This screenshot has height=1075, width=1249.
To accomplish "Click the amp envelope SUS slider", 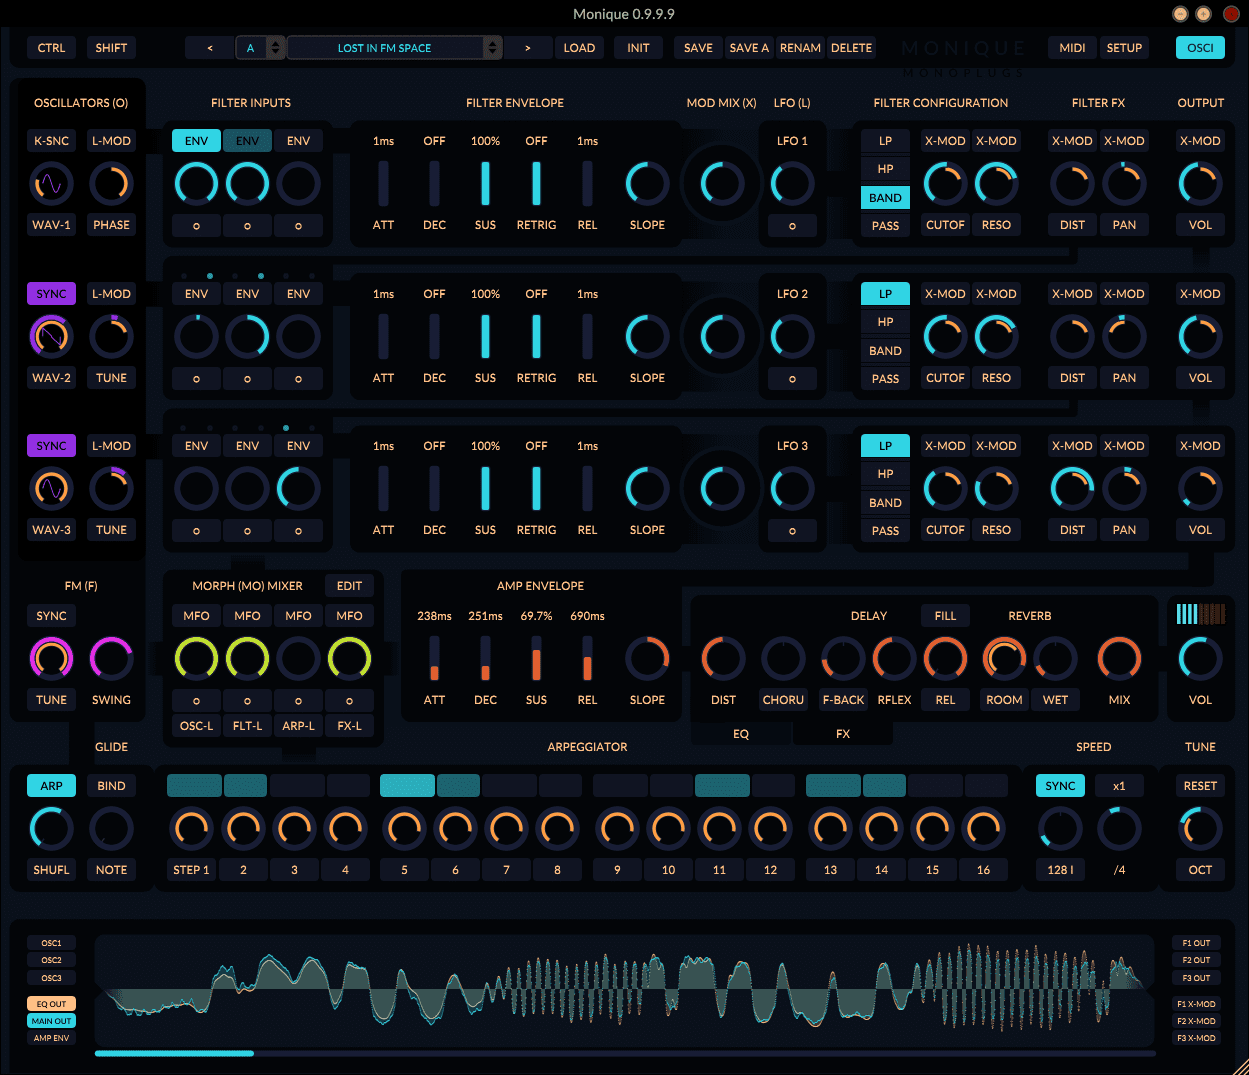I will (536, 659).
